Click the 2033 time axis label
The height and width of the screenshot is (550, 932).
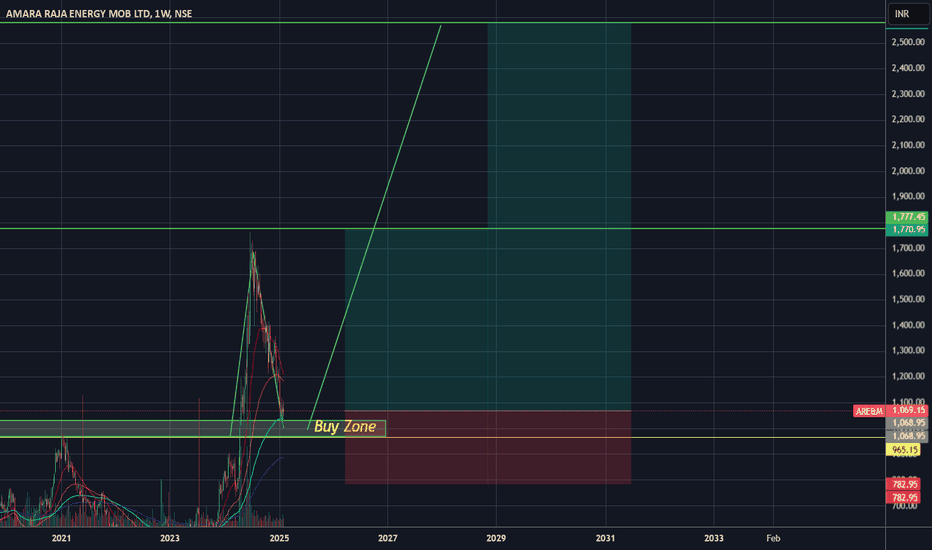(714, 538)
